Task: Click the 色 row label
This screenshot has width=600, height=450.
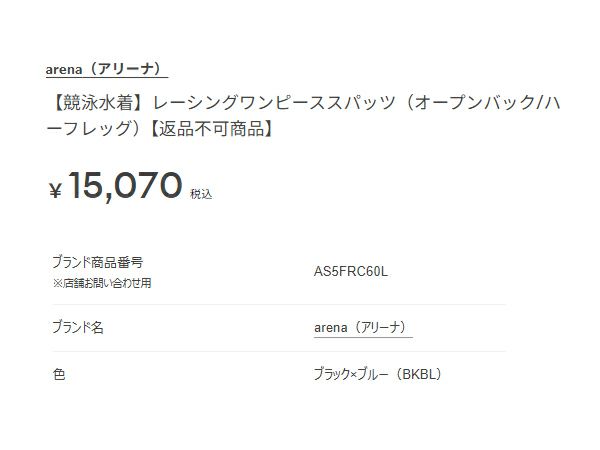Action: [58, 375]
